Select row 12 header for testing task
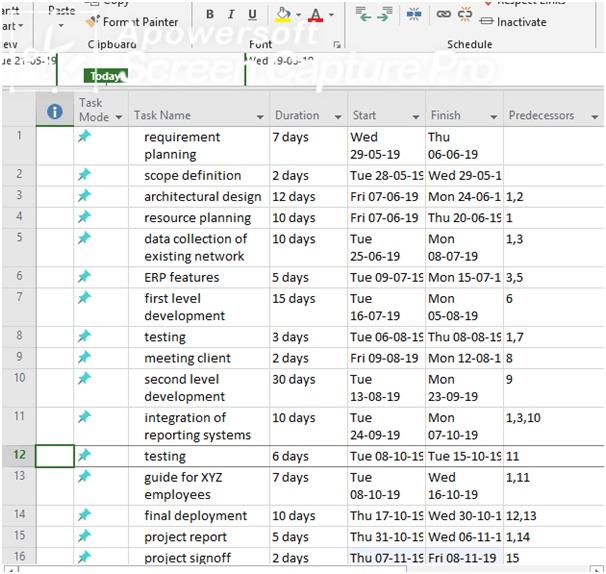The image size is (606, 574). (18, 456)
